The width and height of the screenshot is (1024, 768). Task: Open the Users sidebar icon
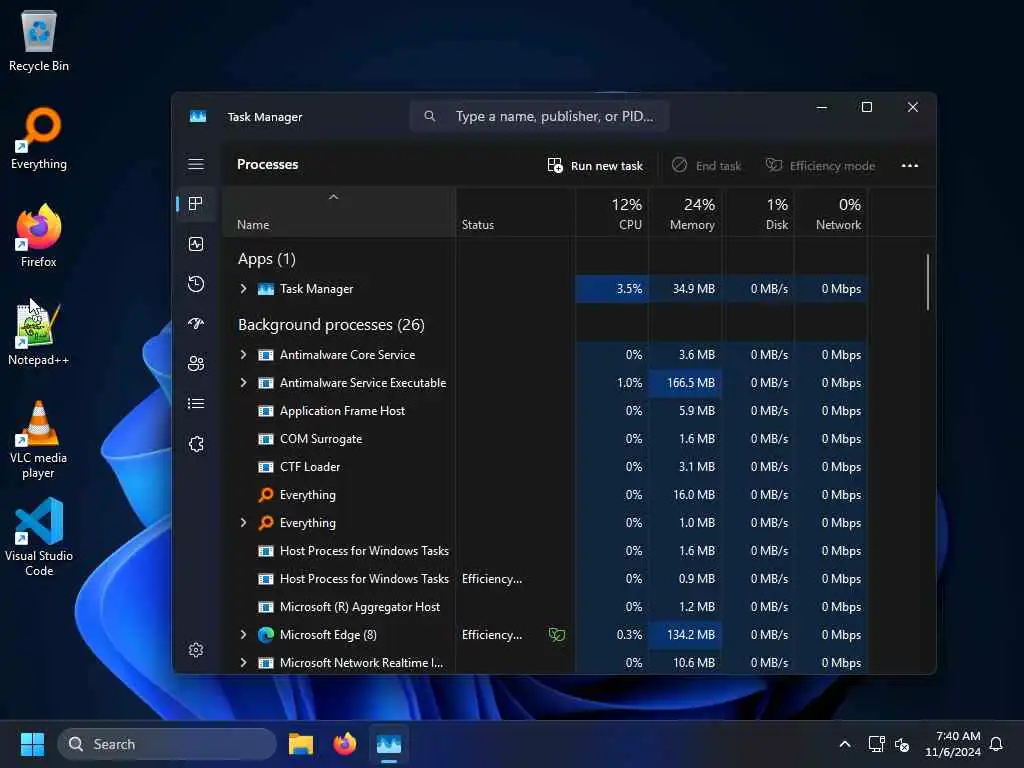click(196, 364)
